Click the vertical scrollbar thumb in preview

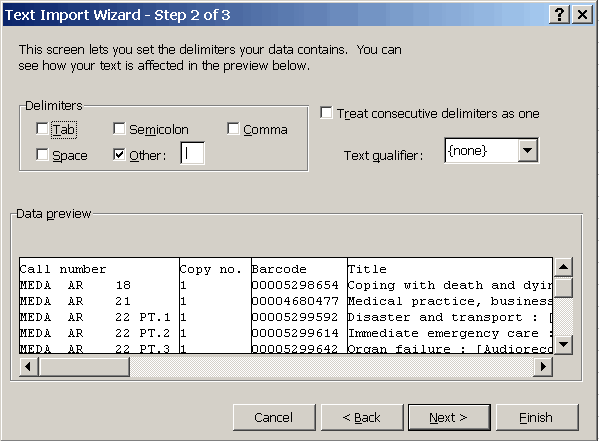coord(563,287)
